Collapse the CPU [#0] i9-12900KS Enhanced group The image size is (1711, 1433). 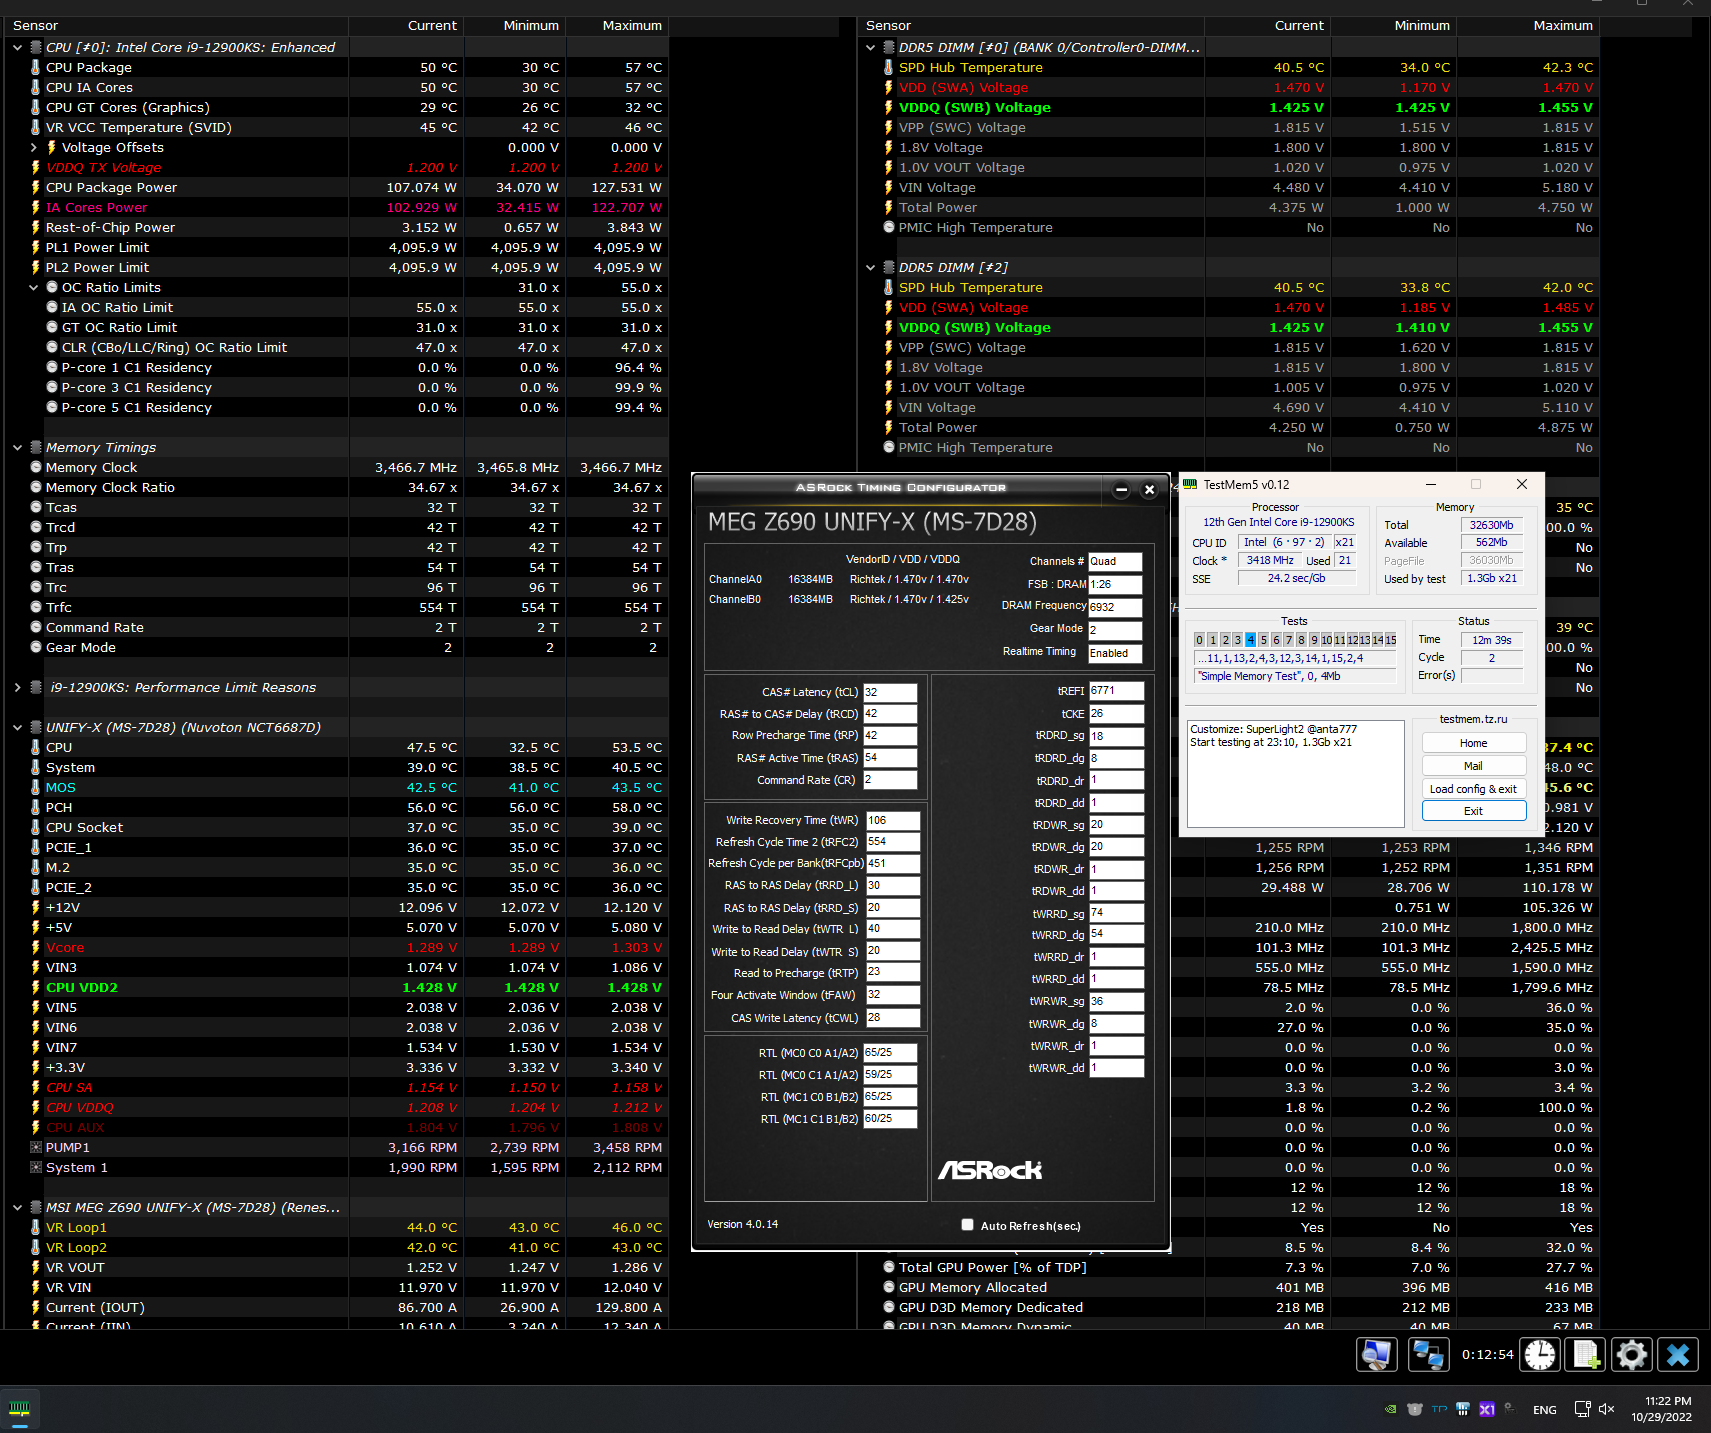point(17,47)
